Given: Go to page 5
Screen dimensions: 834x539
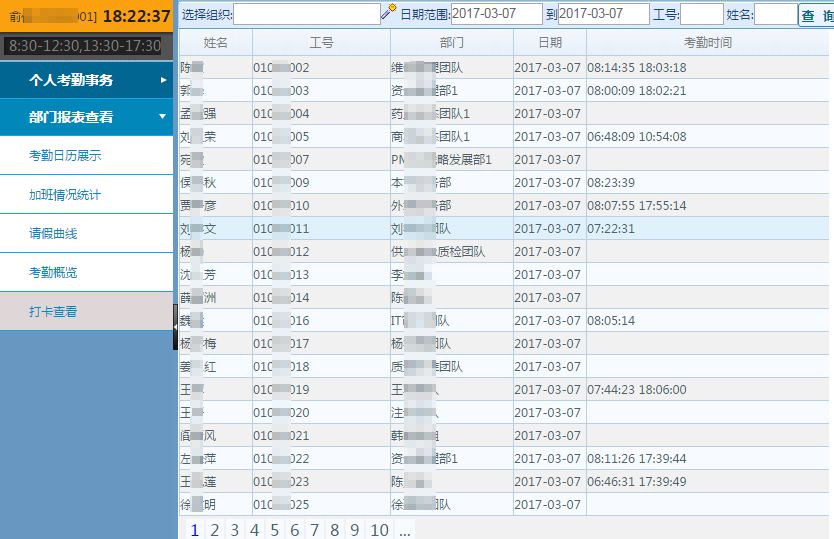Looking at the screenshot, I should (274, 530).
